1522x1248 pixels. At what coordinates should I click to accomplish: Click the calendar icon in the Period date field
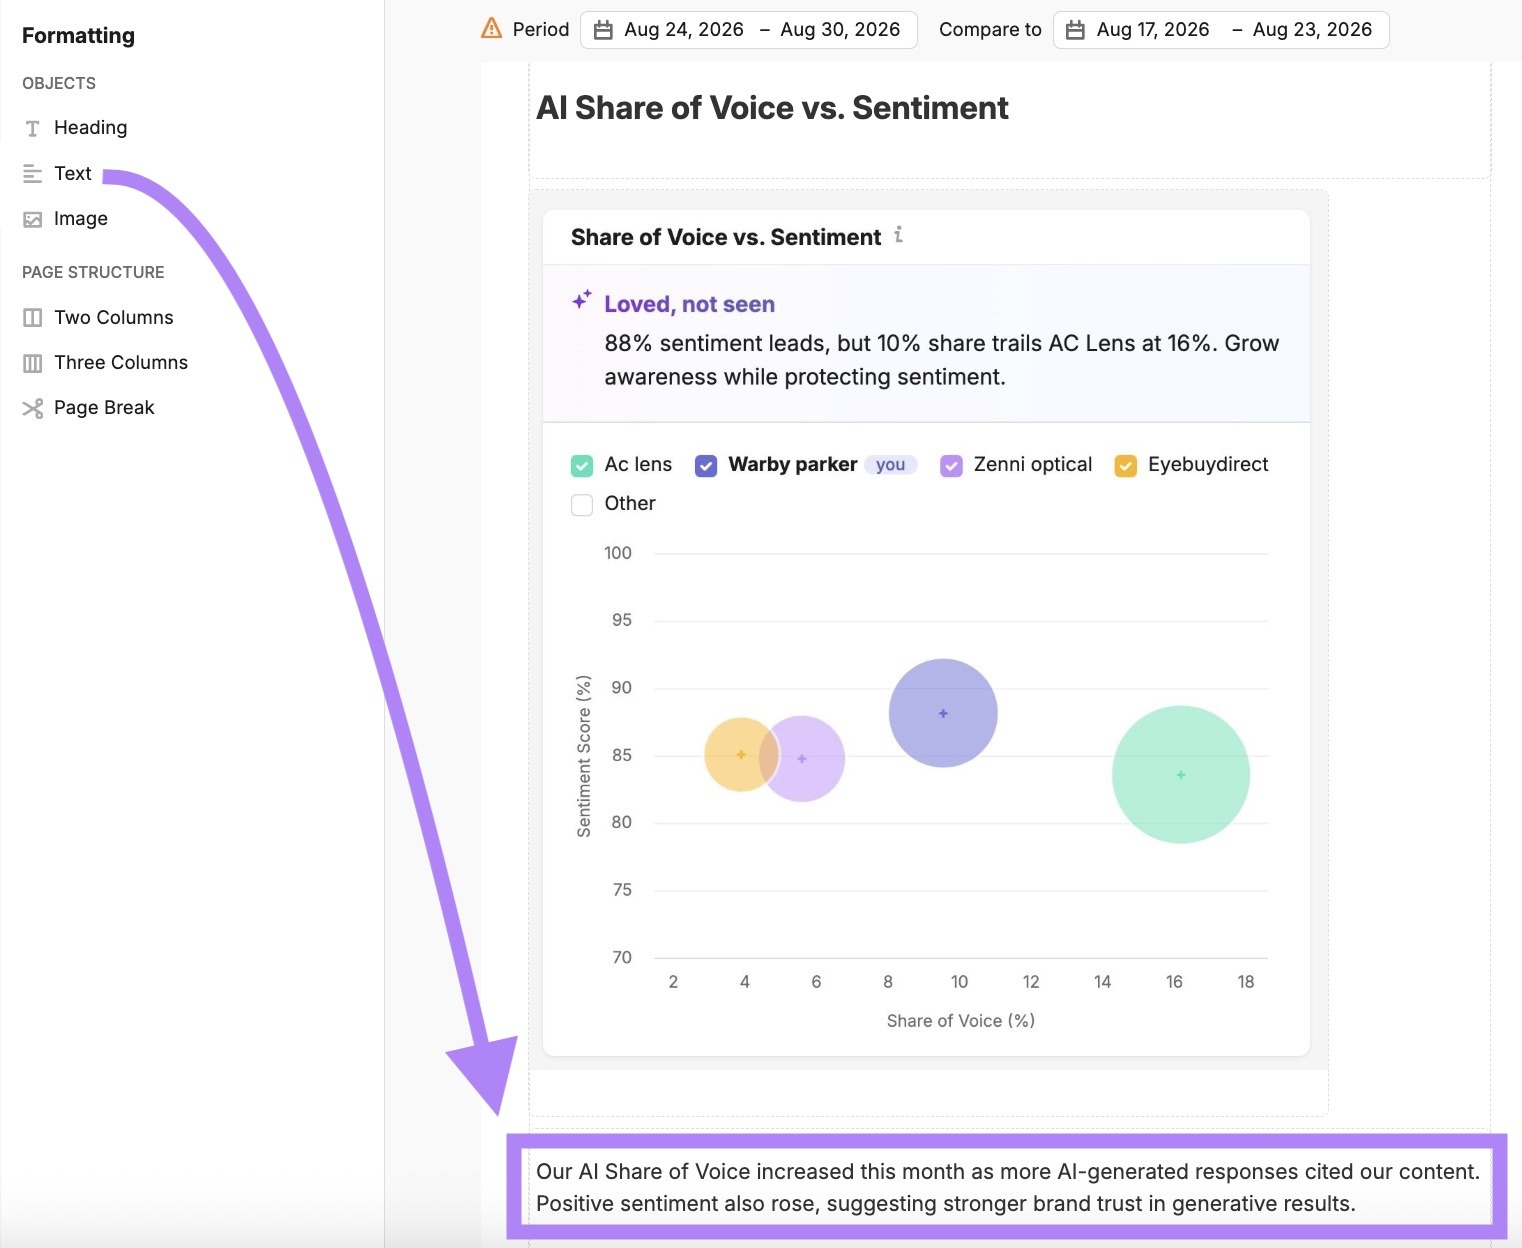click(603, 30)
